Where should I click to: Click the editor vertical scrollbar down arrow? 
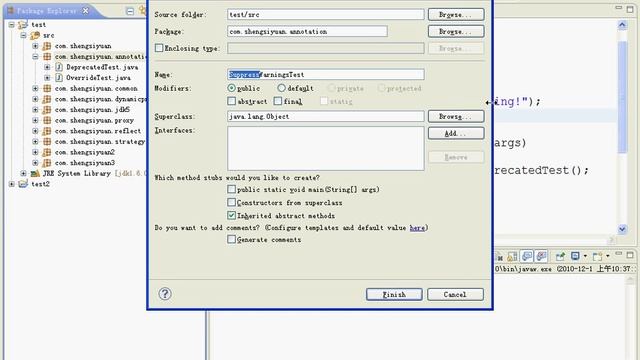622,229
